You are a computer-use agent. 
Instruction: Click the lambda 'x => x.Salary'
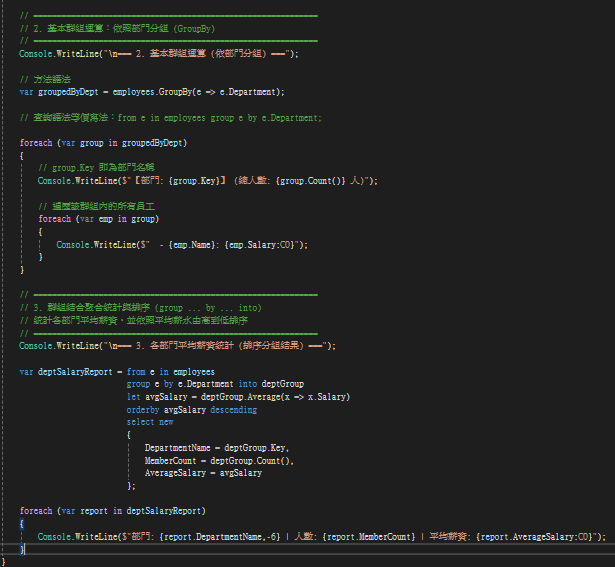coord(315,397)
